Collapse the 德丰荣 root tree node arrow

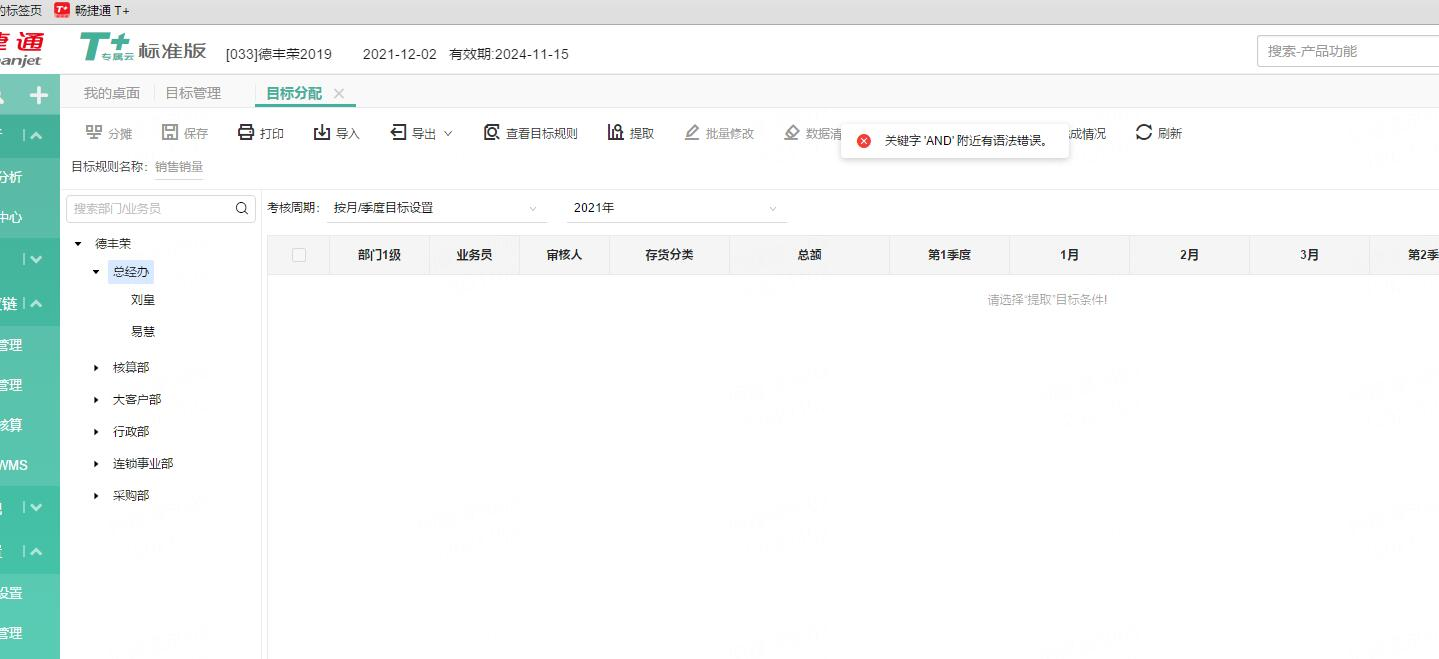point(78,244)
